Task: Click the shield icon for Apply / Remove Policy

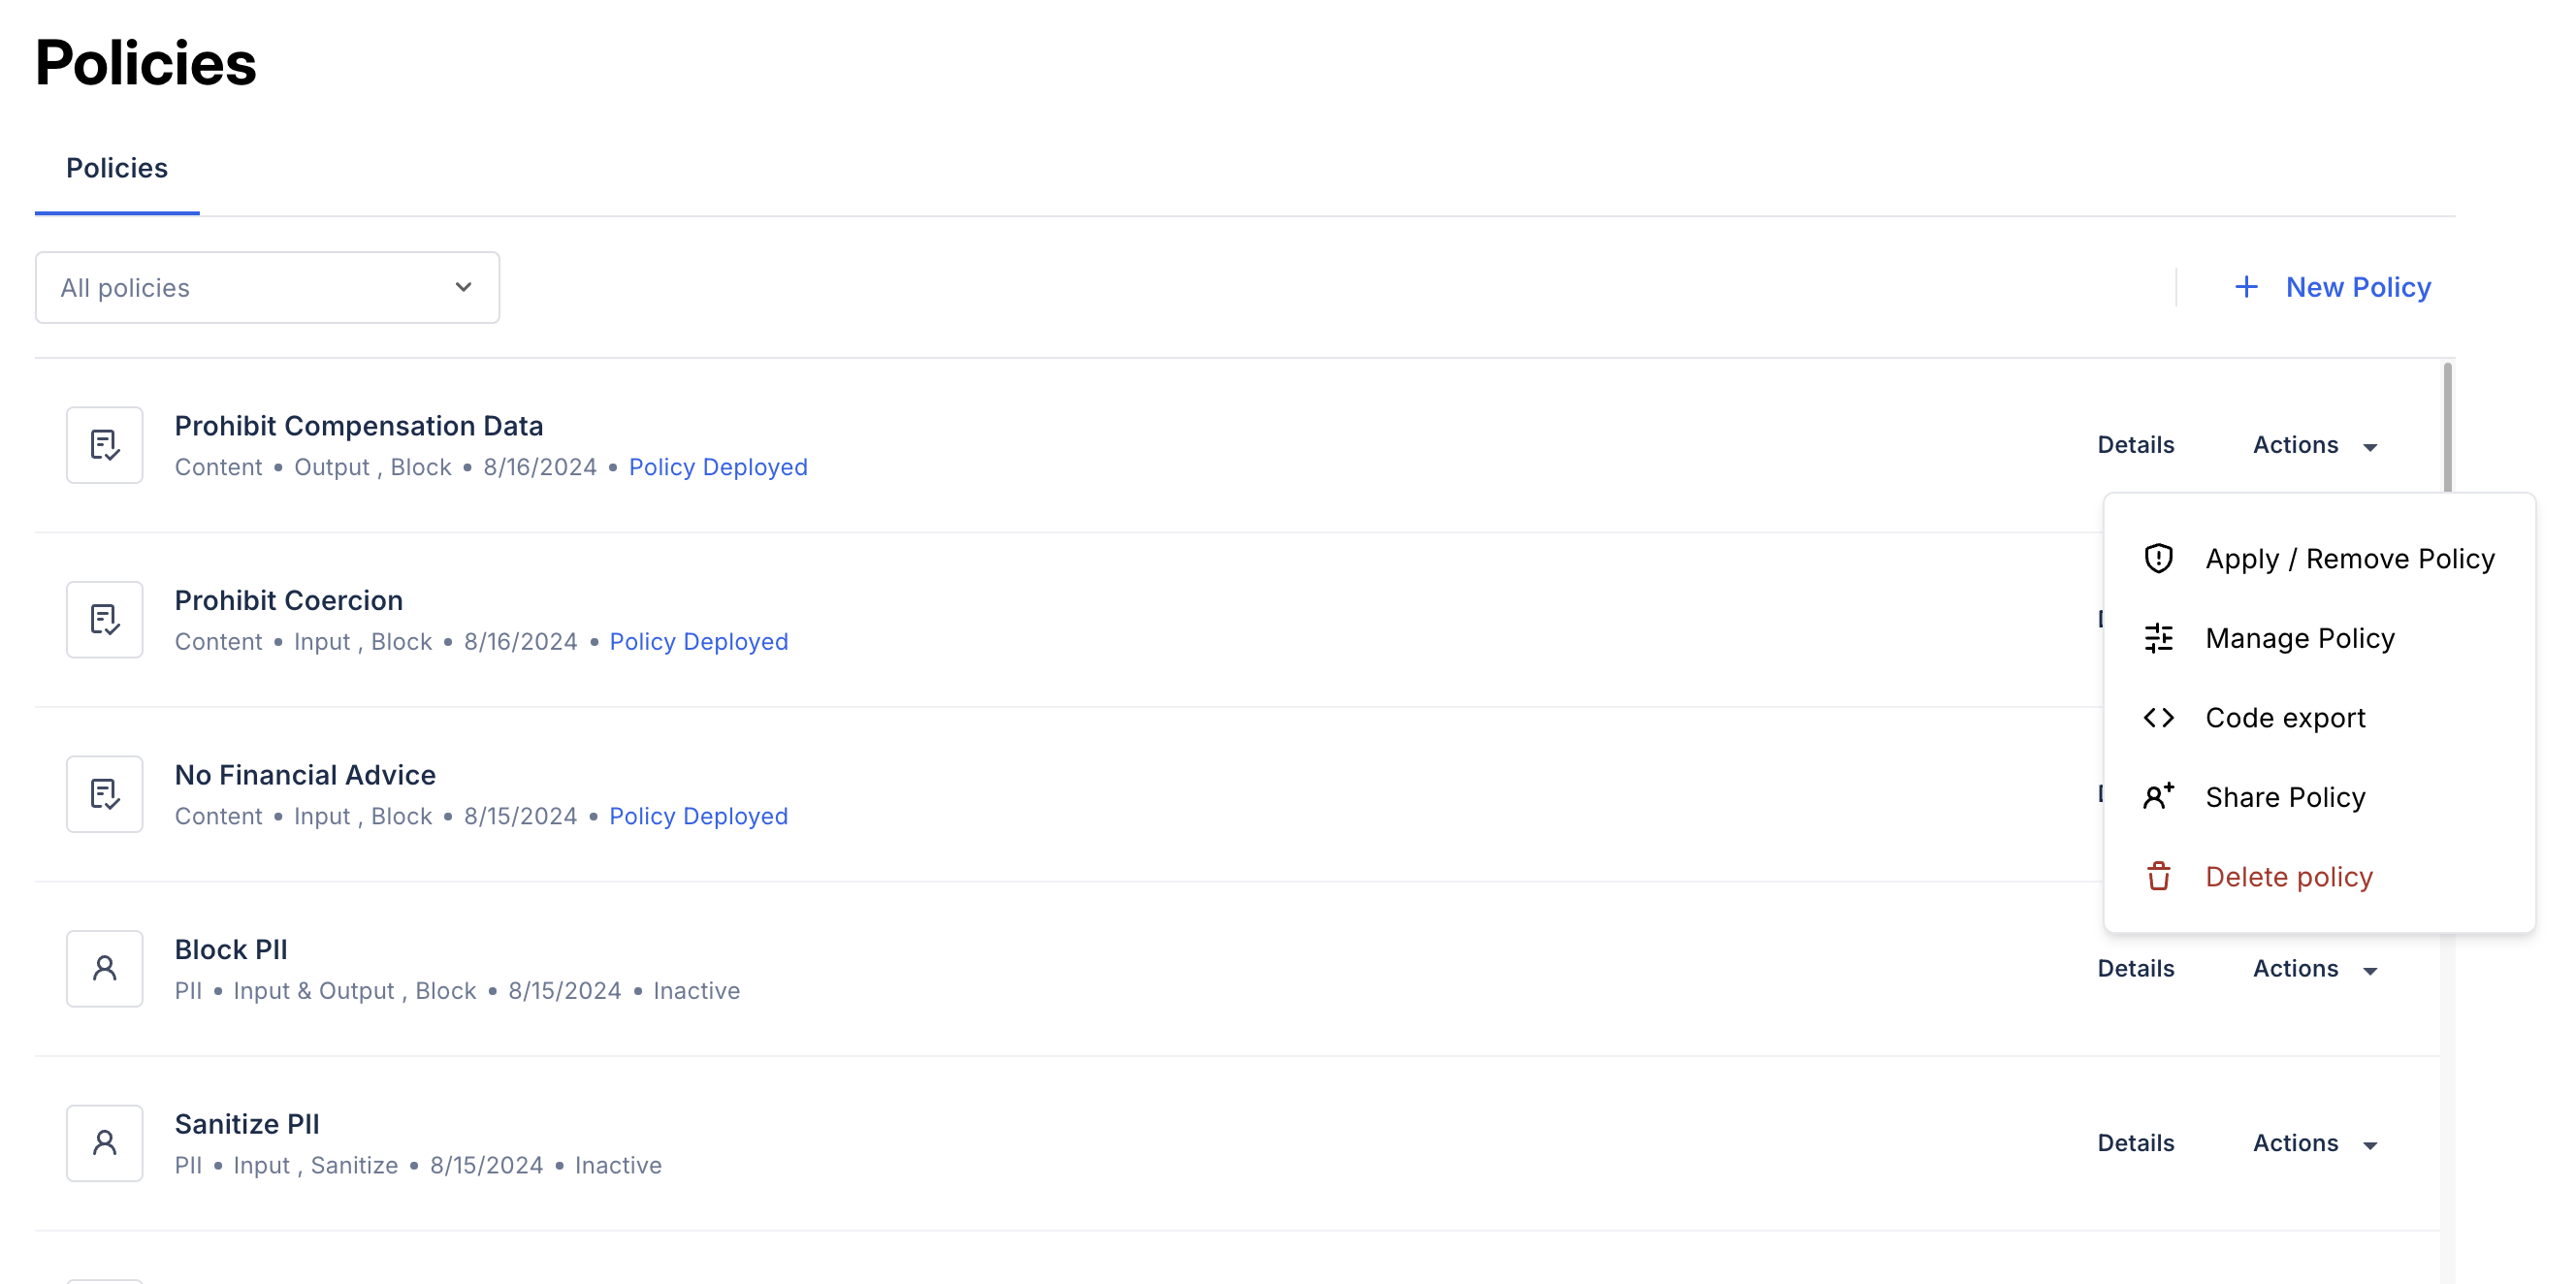Action: pos(2159,558)
